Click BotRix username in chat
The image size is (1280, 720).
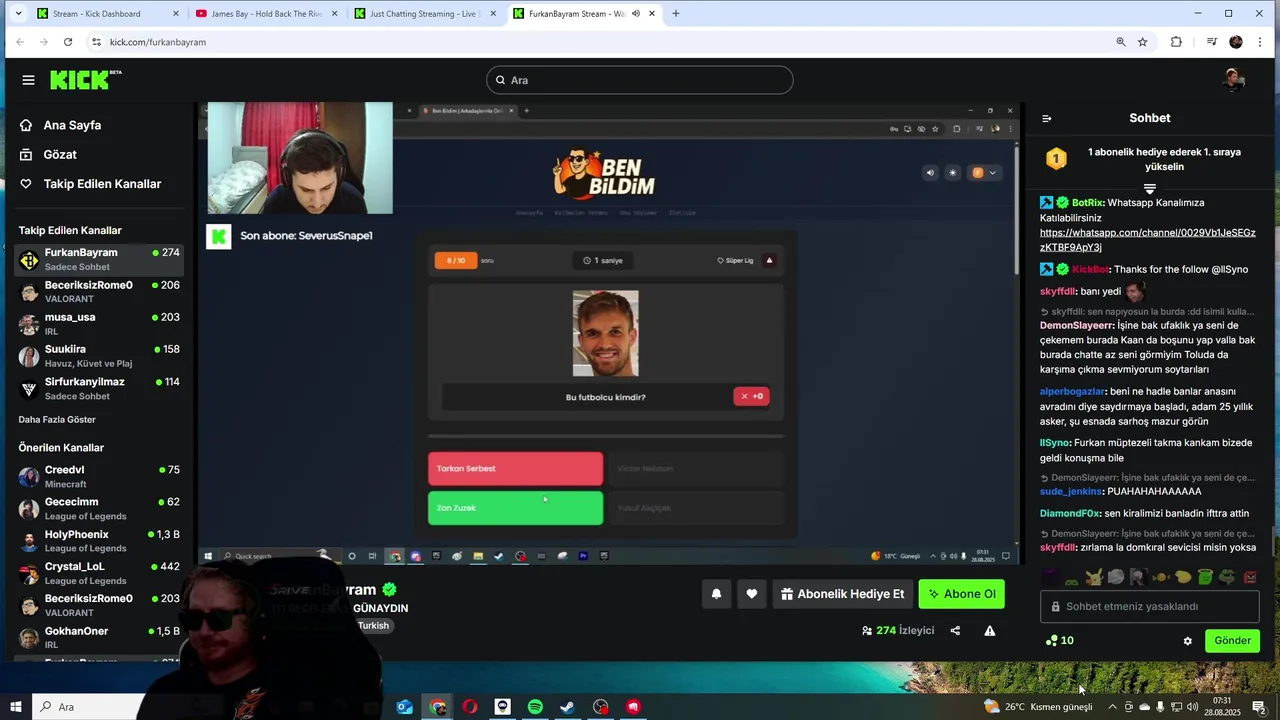point(1087,202)
